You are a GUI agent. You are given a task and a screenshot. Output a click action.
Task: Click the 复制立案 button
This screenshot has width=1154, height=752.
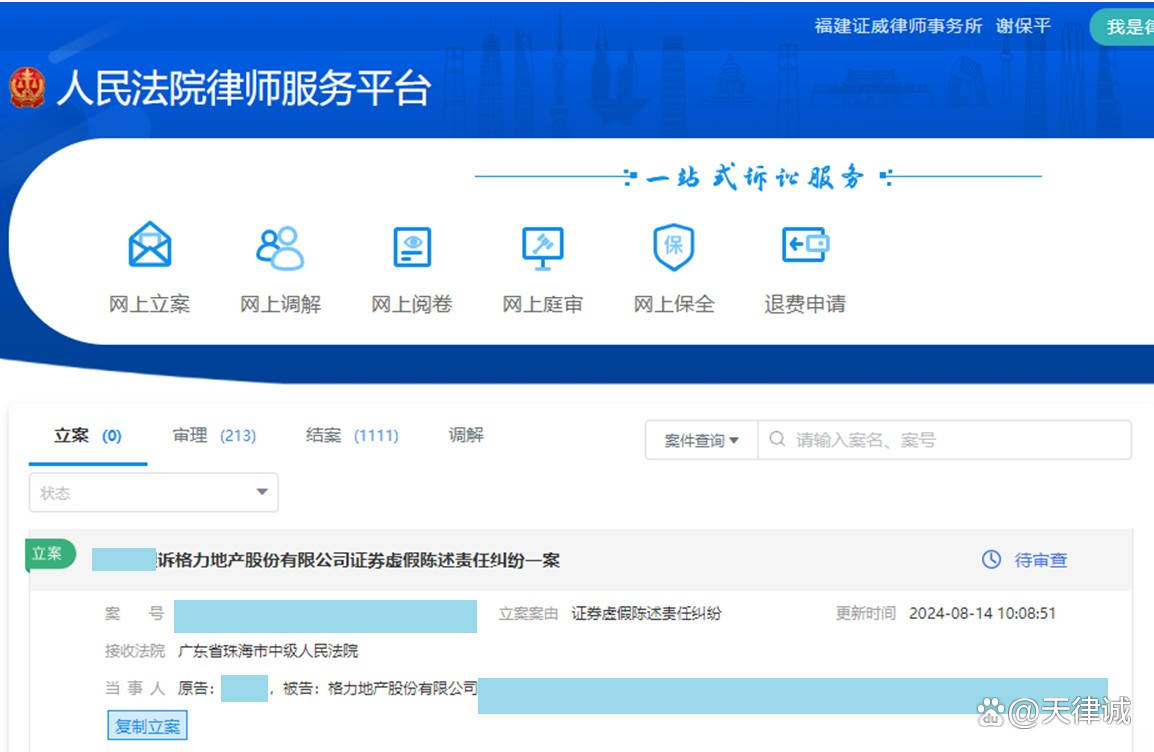point(147,725)
